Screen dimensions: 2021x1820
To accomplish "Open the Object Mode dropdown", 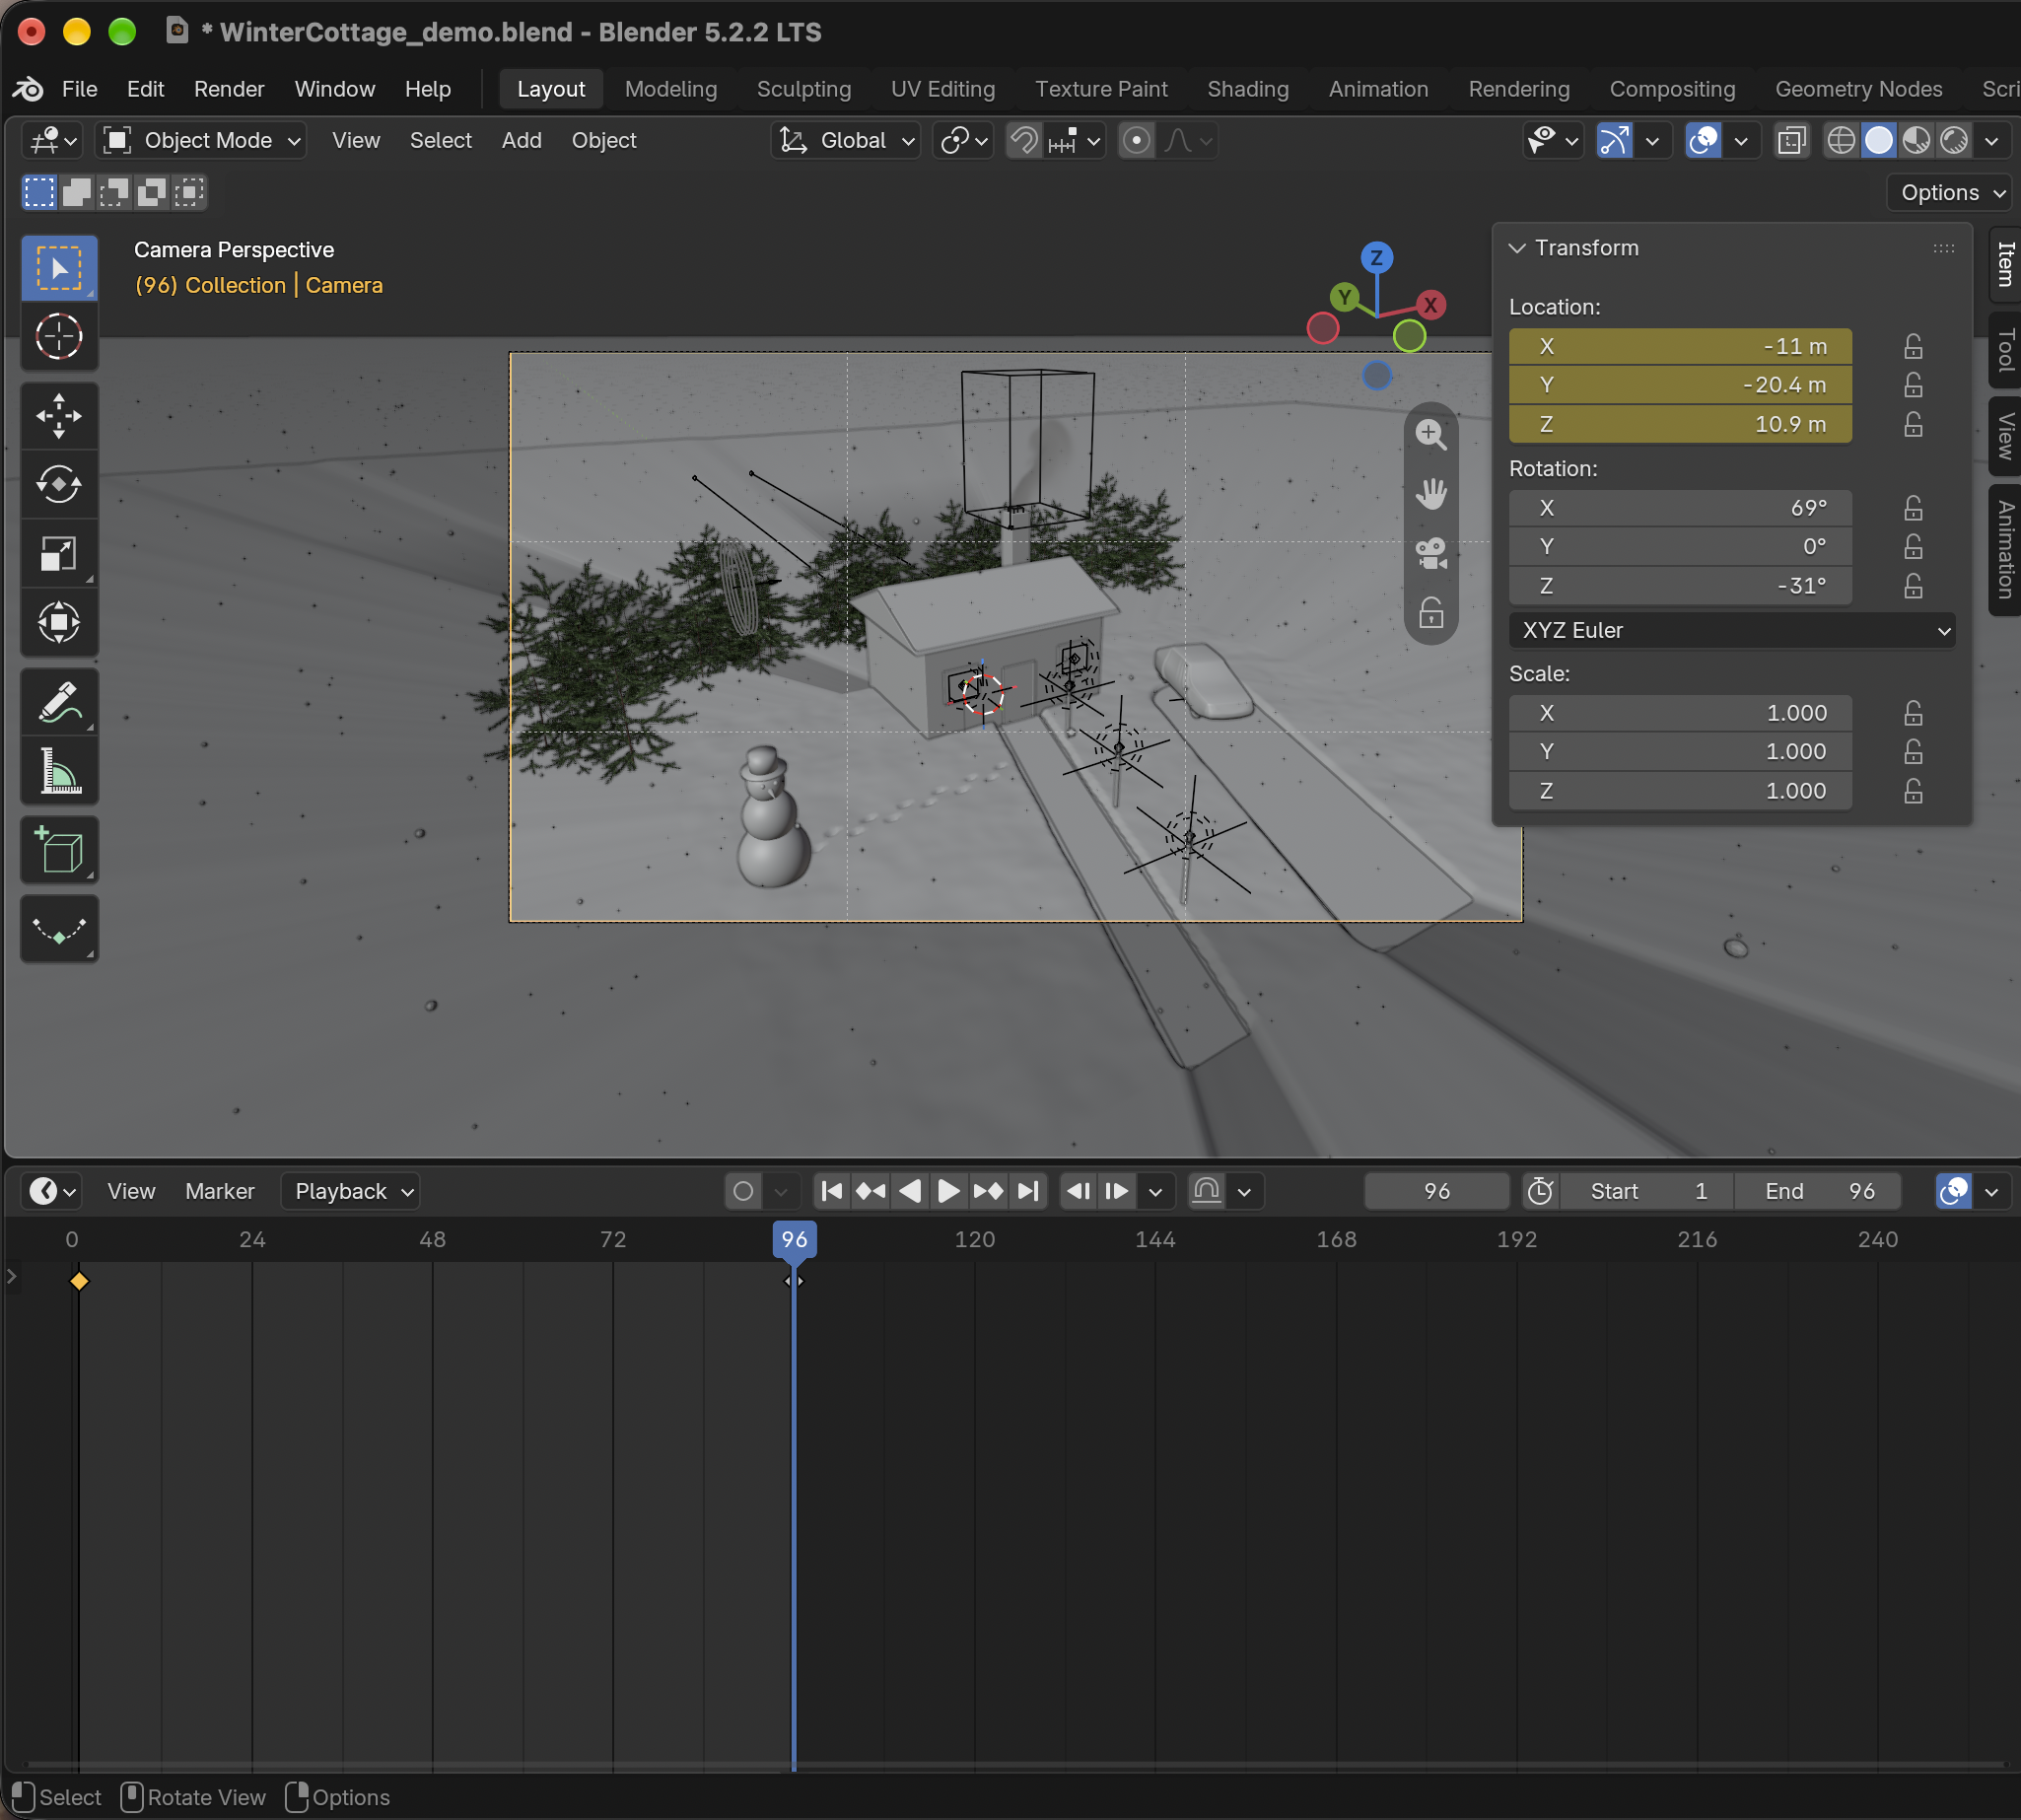I will [202, 141].
